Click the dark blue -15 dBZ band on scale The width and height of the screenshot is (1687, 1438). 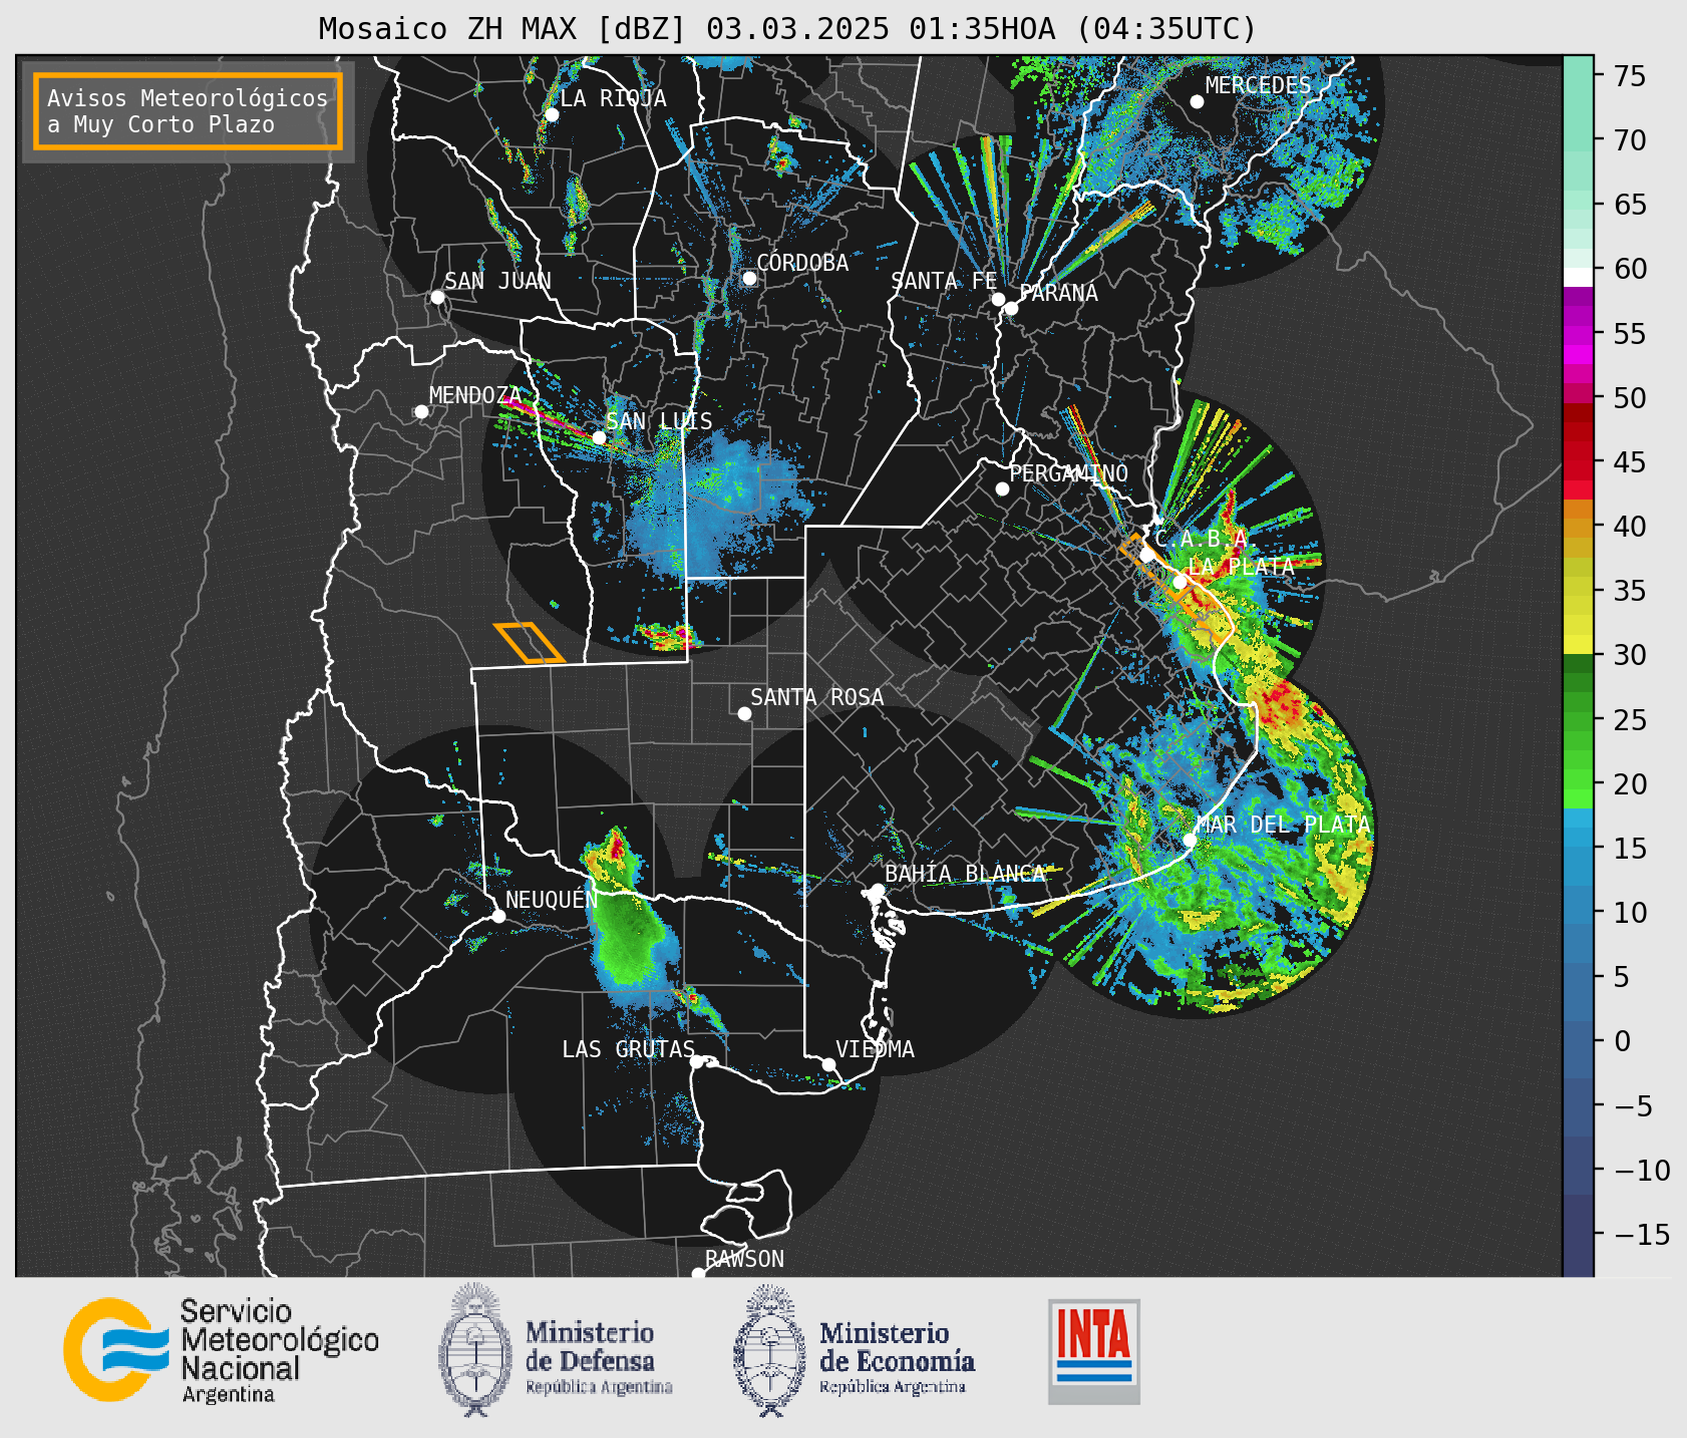click(x=1578, y=1234)
